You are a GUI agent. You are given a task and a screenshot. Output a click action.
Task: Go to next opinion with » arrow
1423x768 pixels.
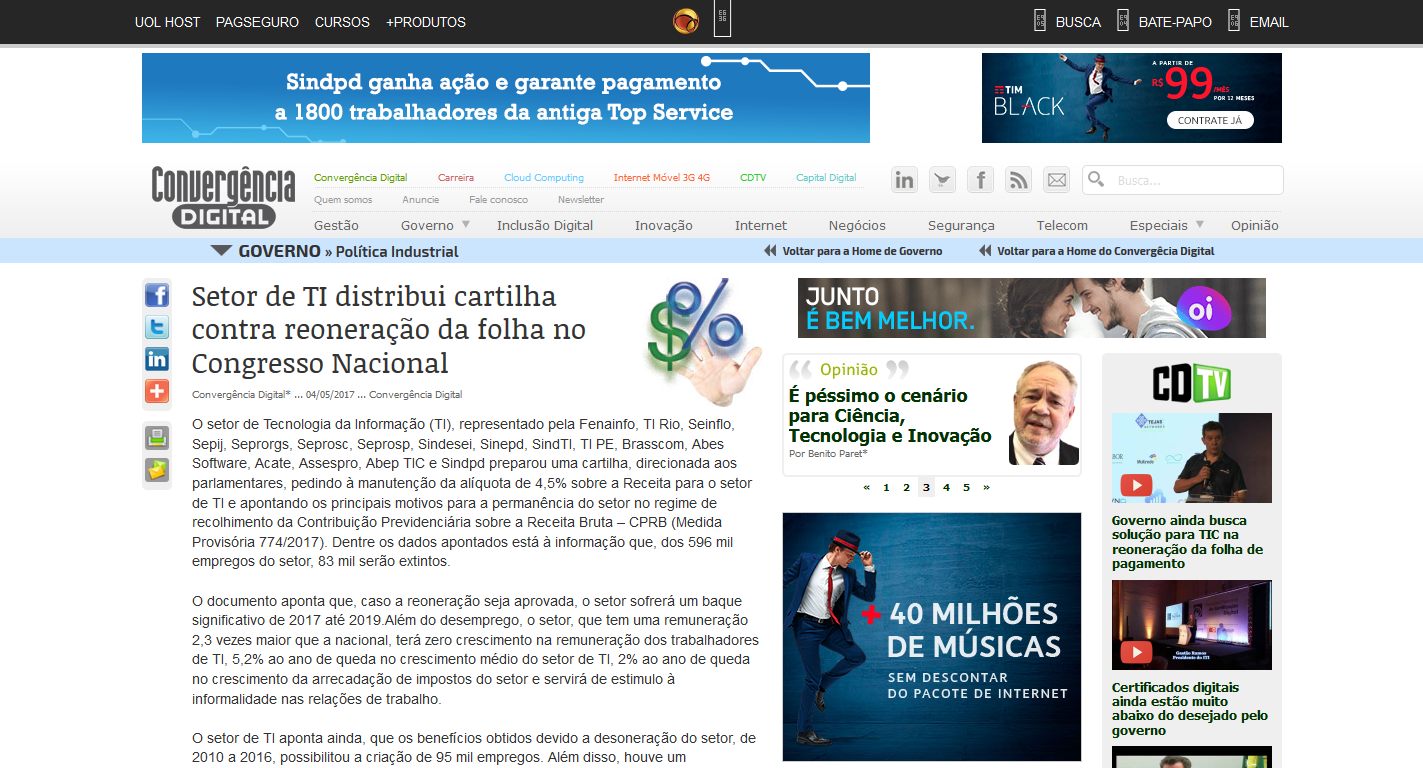(x=986, y=488)
